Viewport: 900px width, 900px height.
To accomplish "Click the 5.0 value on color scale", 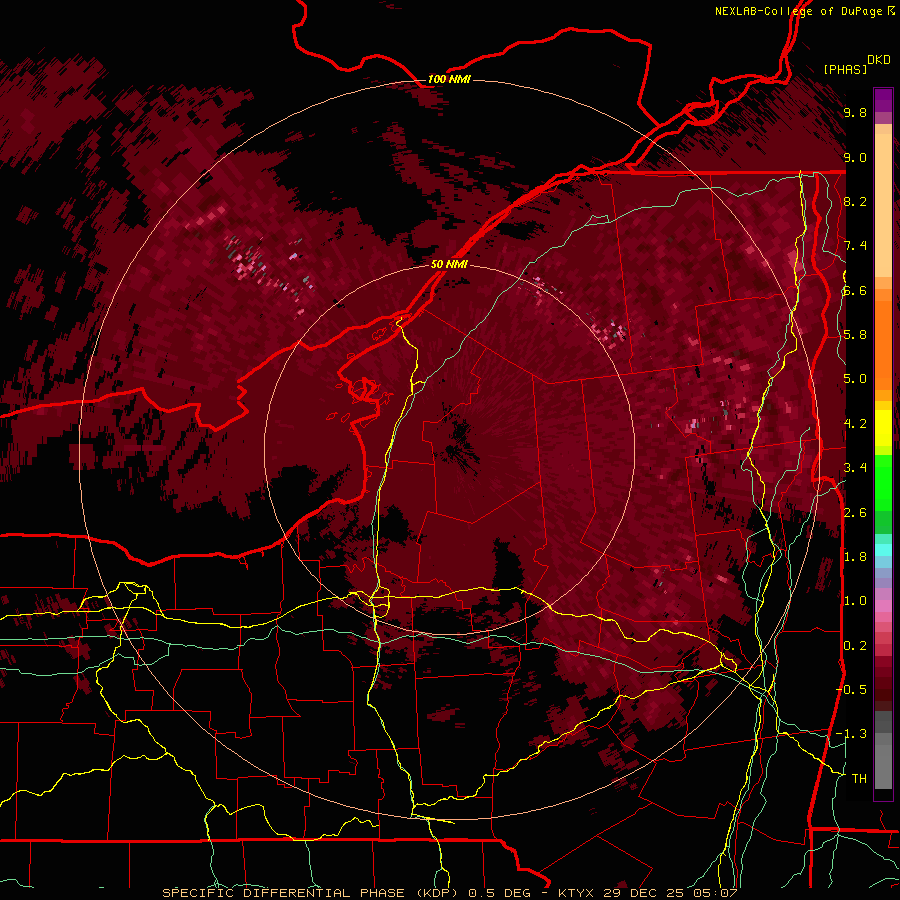I will pos(855,379).
